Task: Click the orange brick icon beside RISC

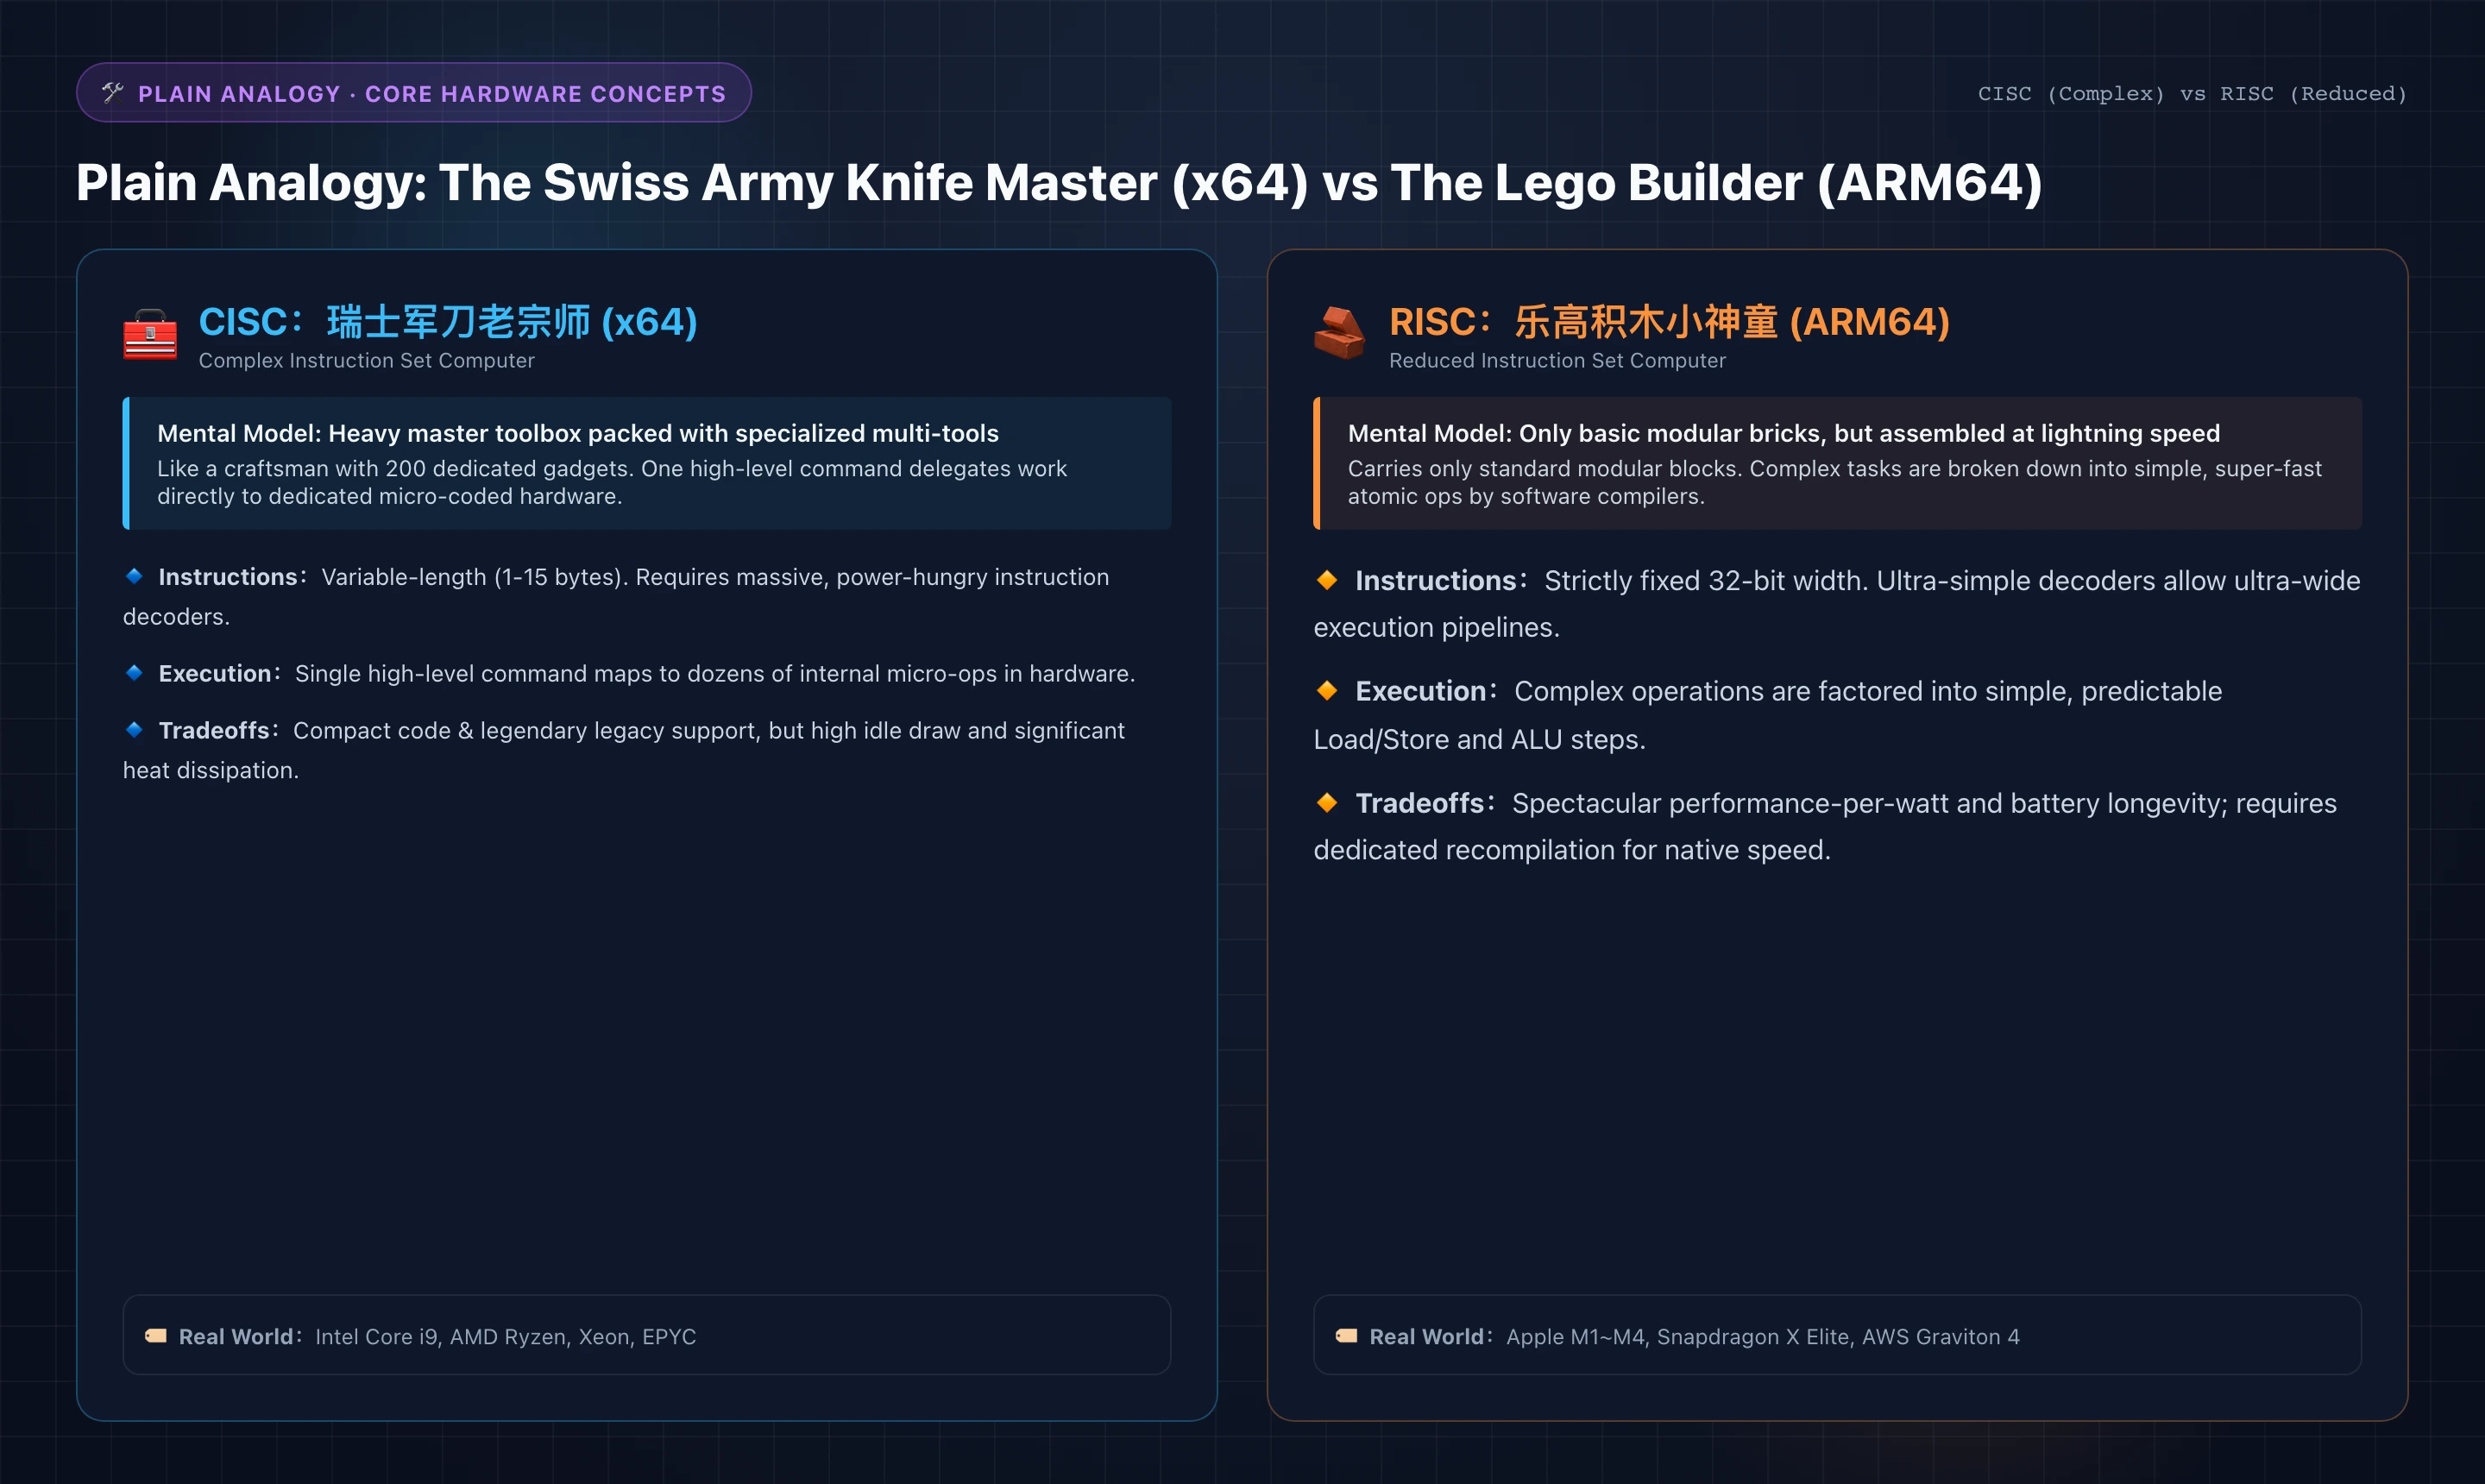Action: click(1339, 333)
